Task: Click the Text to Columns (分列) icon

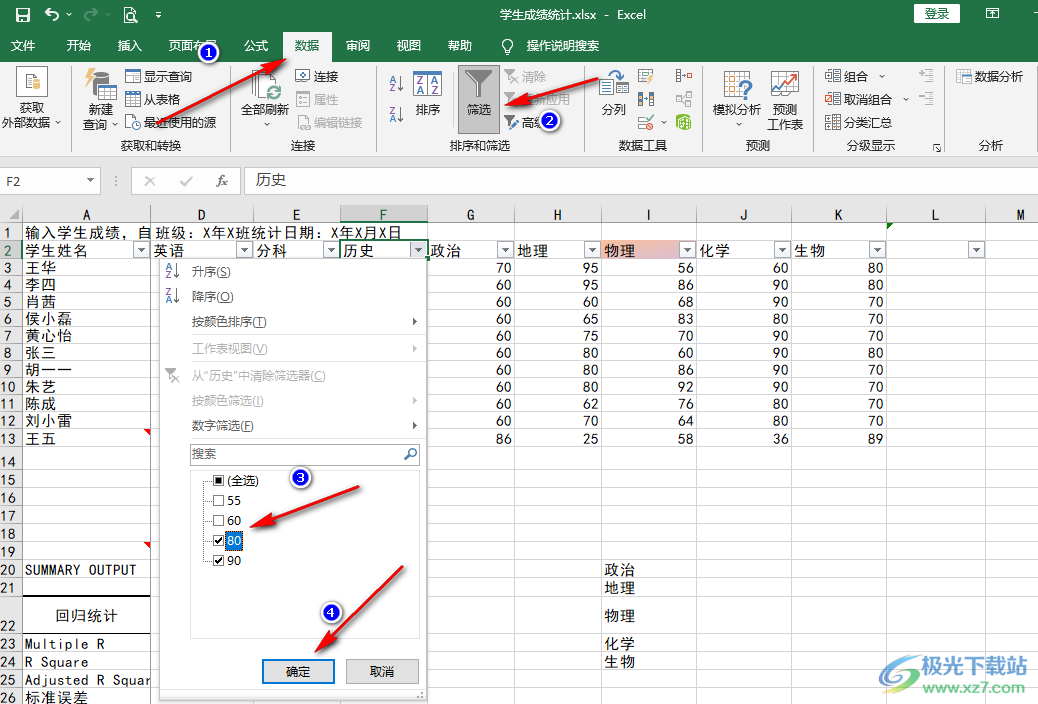Action: (613, 92)
